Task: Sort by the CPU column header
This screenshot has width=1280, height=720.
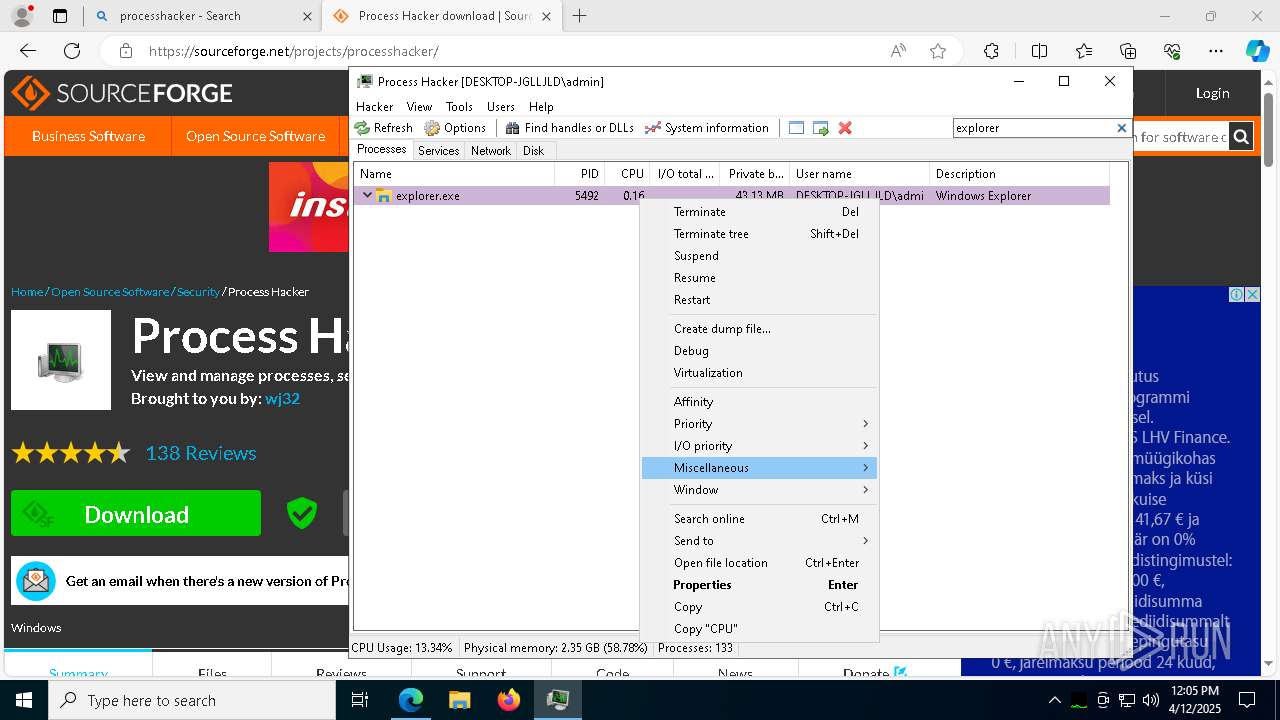Action: (x=627, y=174)
